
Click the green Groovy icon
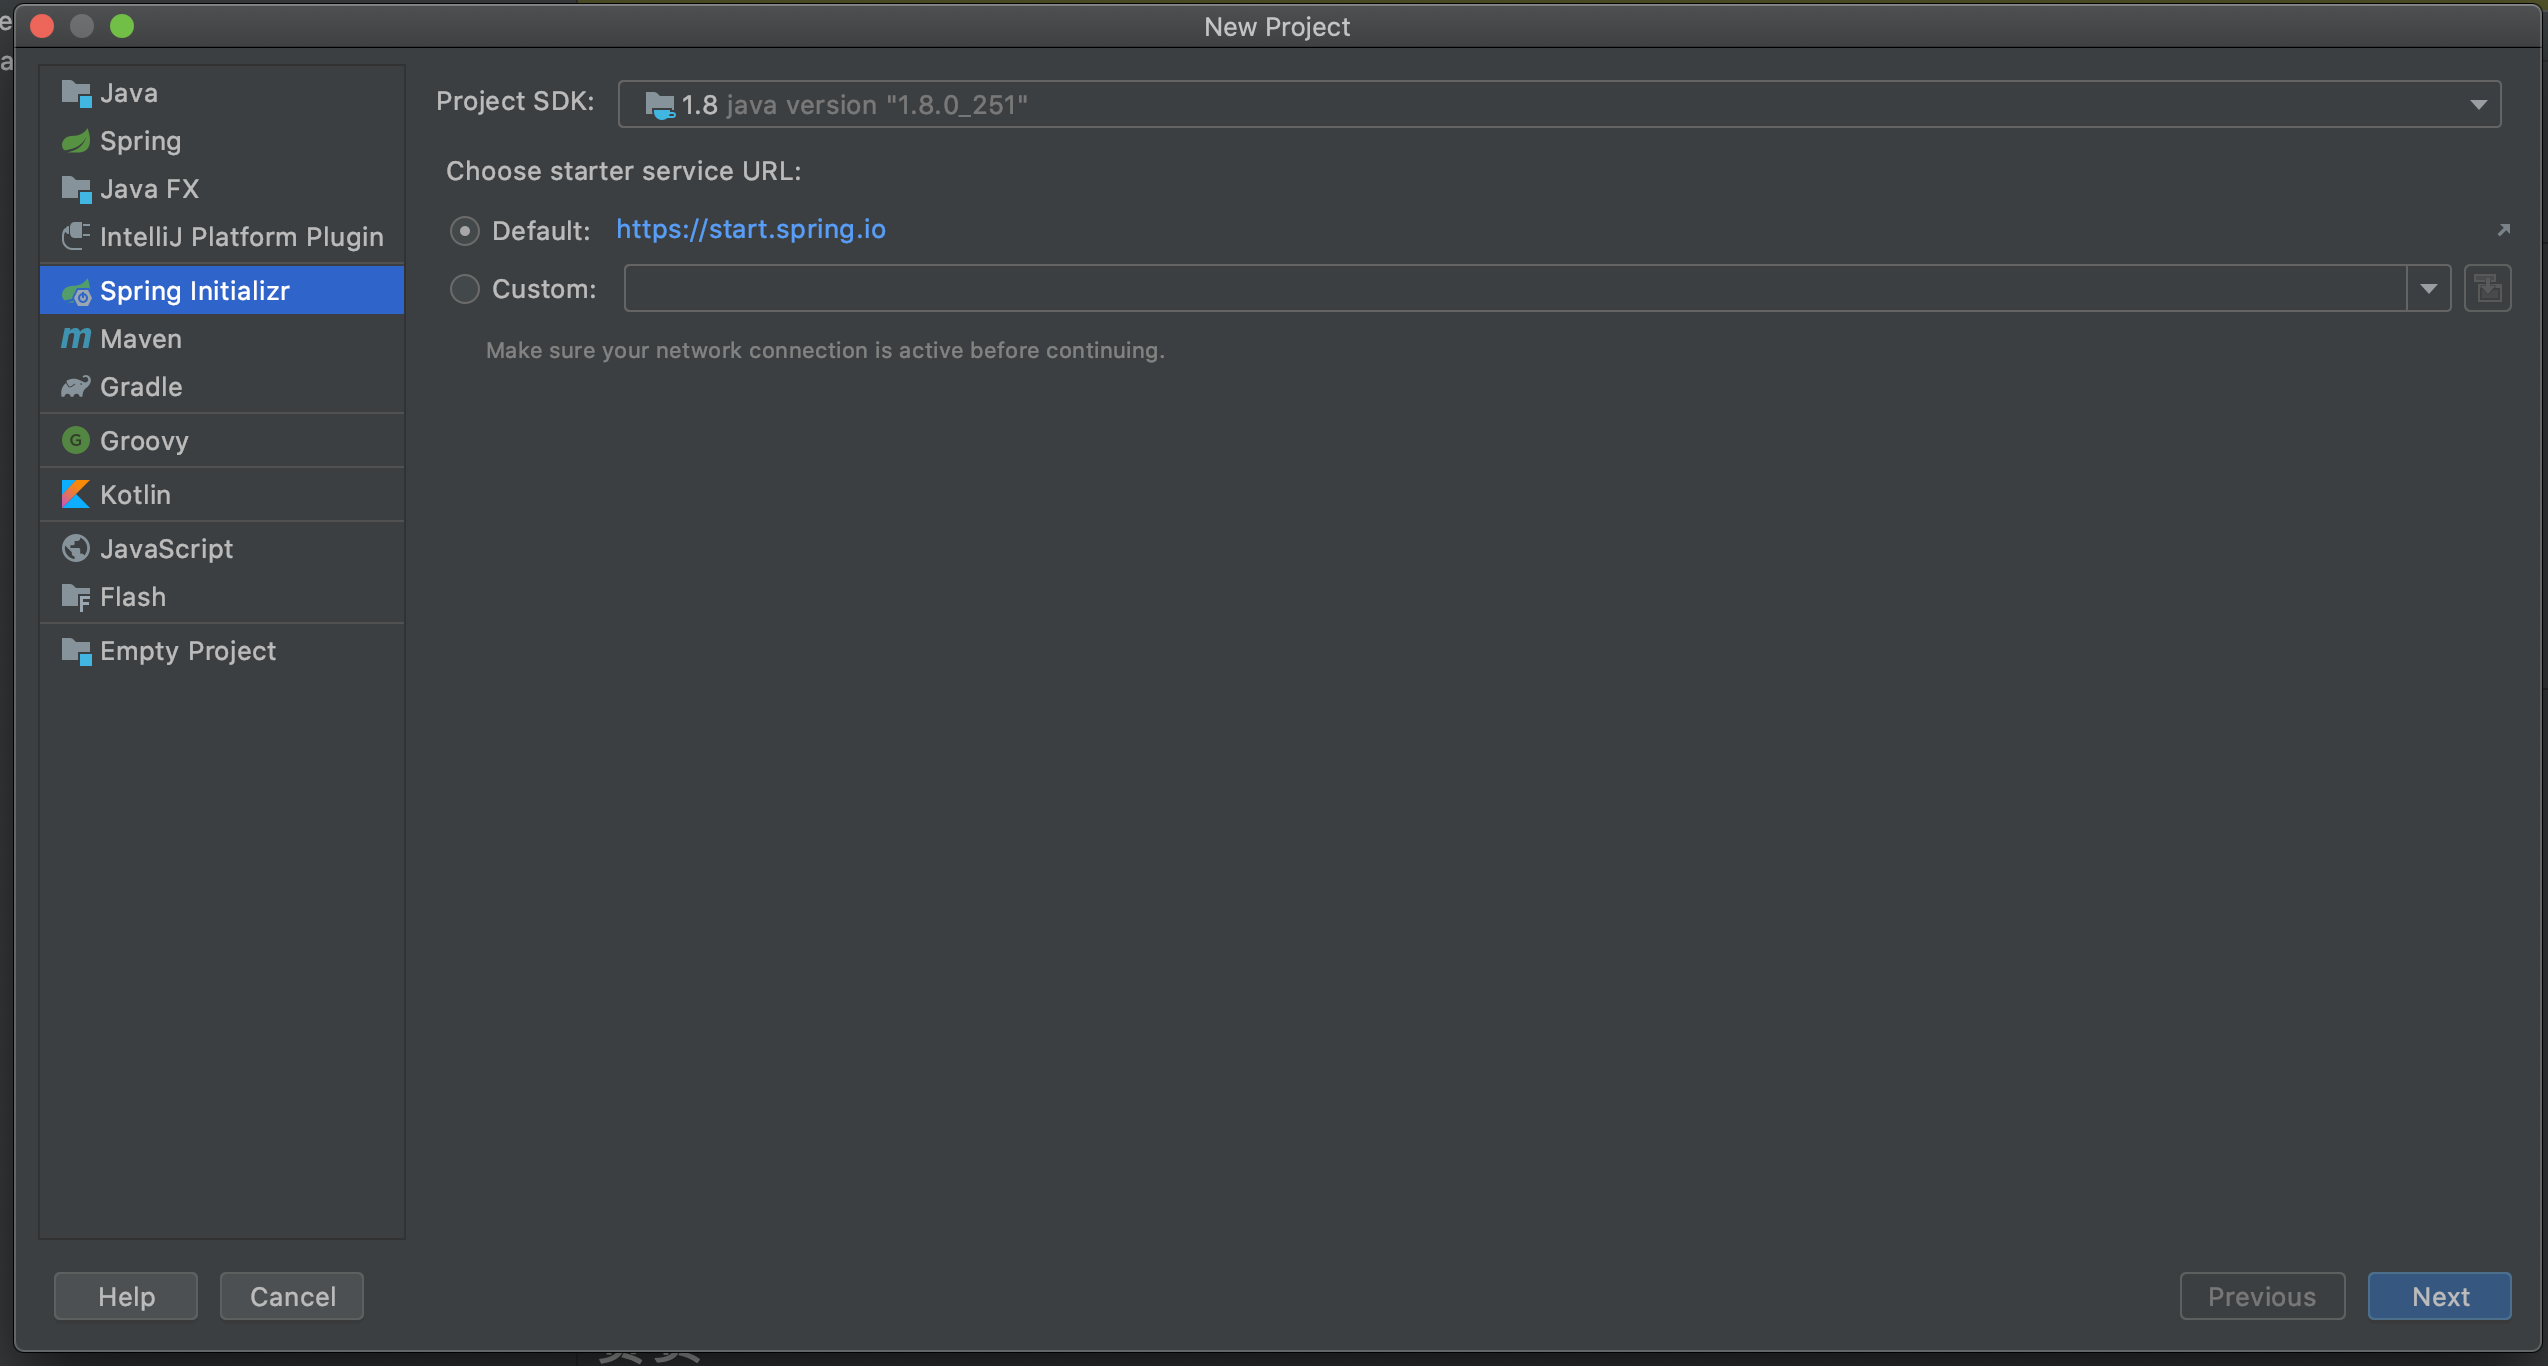coord(76,441)
